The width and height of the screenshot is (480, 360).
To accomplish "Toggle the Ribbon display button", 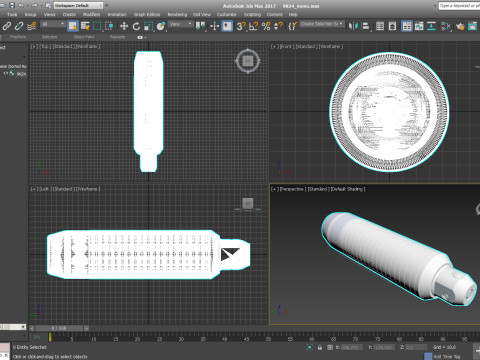I will click(x=407, y=26).
